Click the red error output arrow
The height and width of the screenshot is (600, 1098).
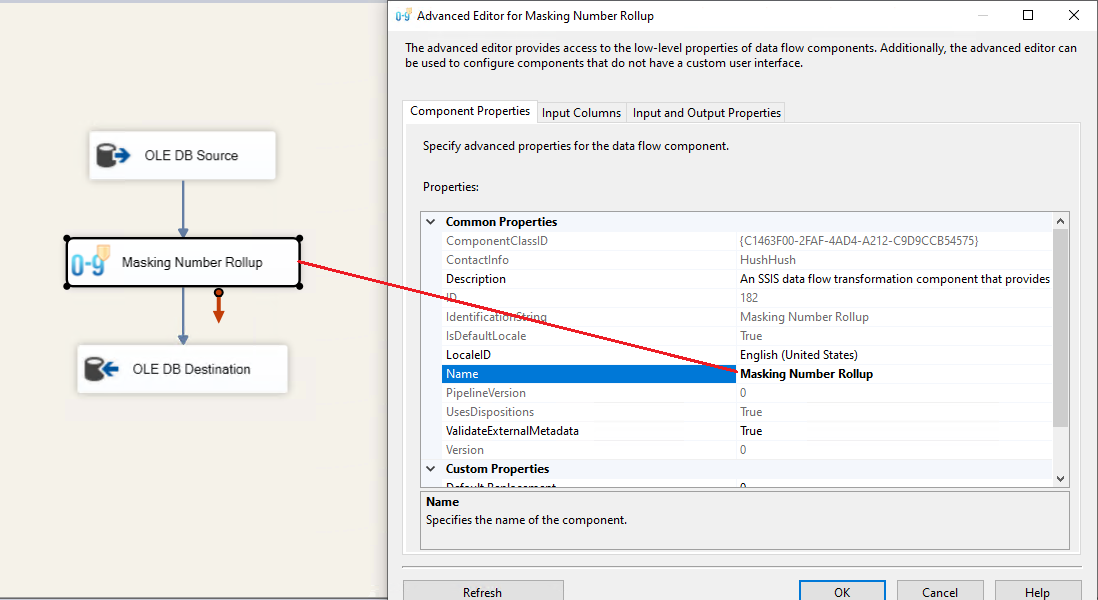218,310
